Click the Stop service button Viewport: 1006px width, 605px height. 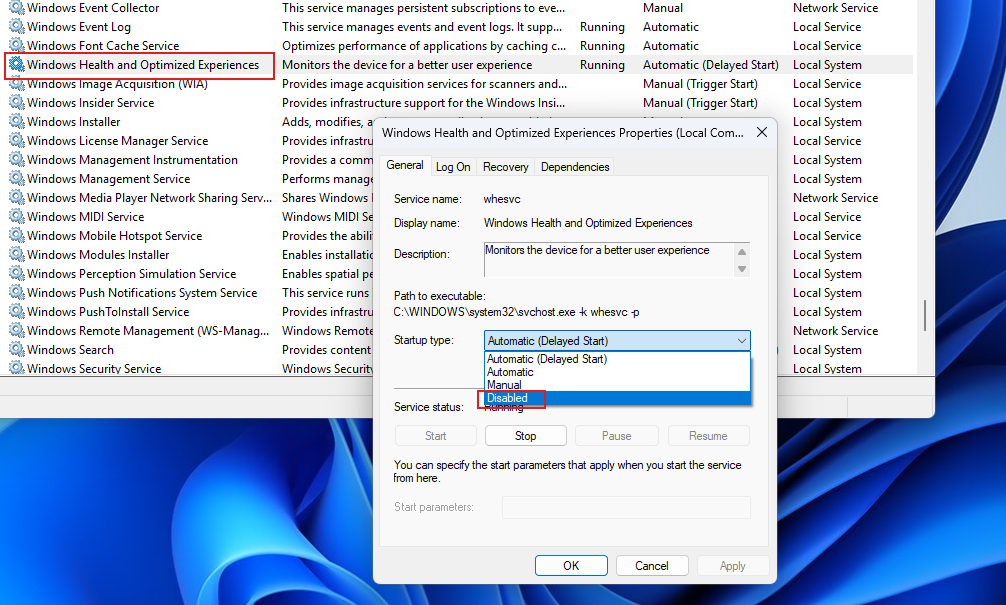(525, 436)
